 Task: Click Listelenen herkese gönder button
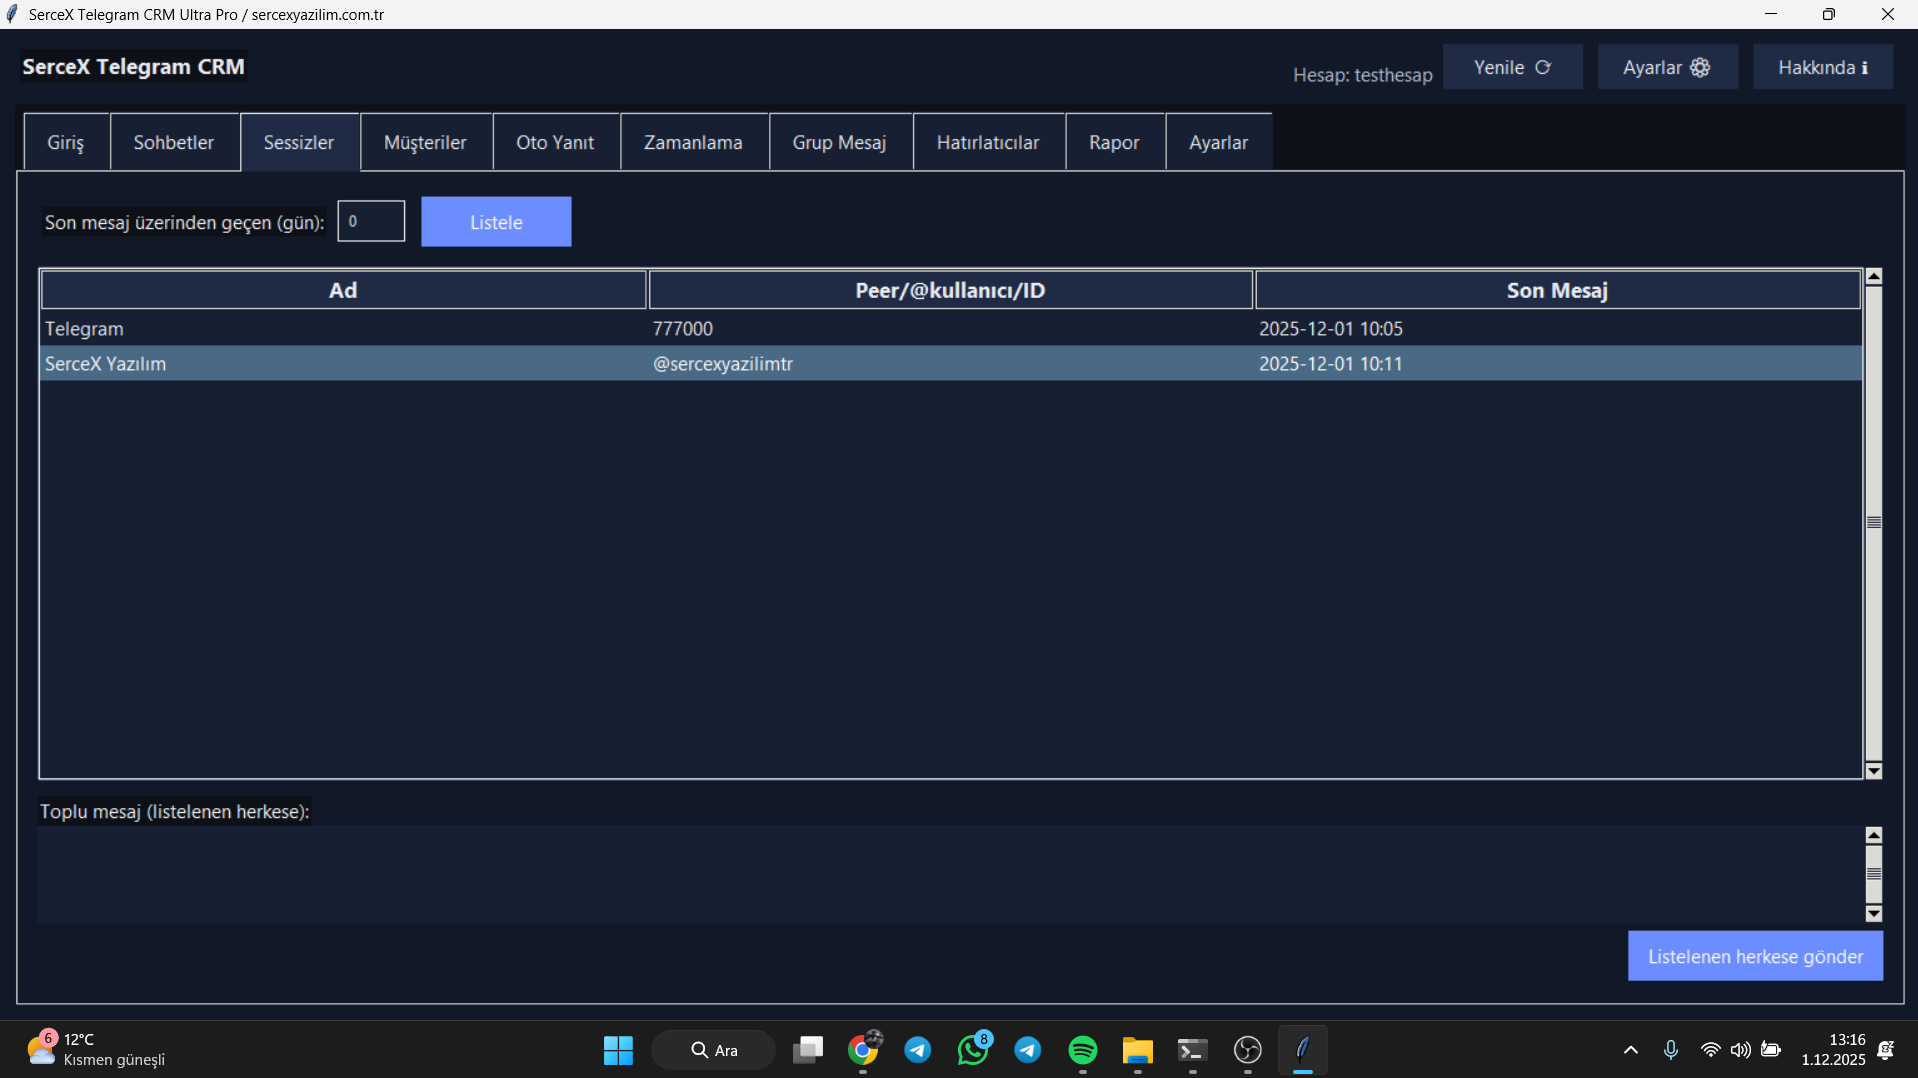click(x=1755, y=957)
